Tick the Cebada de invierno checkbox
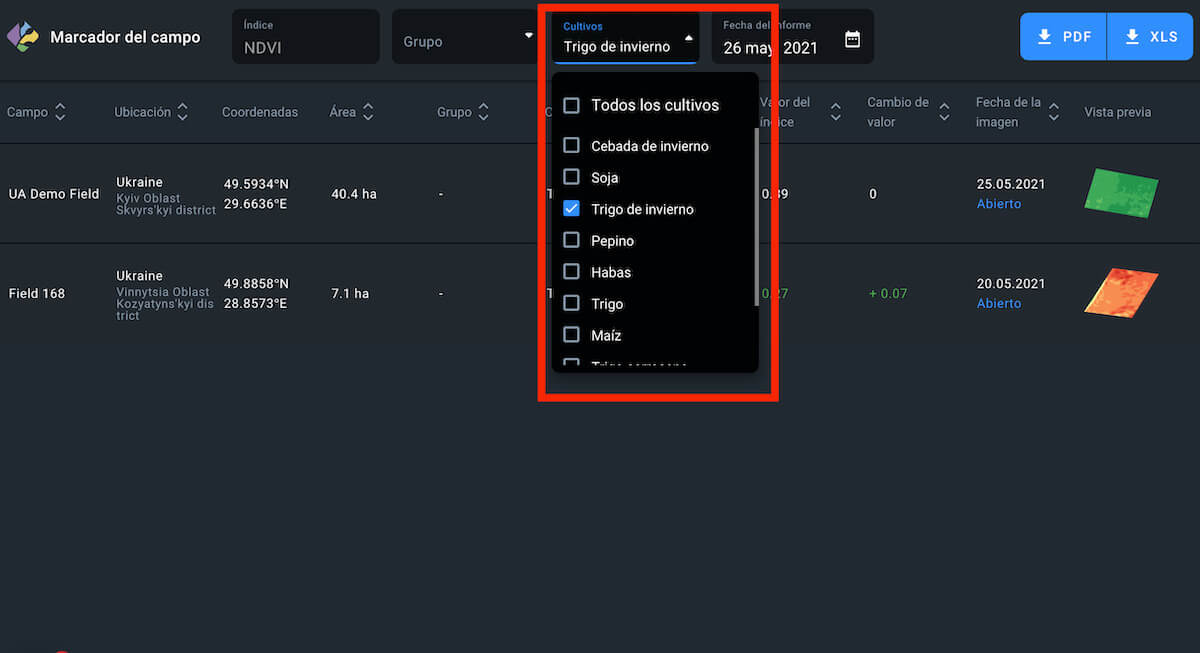1200x653 pixels. coord(571,146)
